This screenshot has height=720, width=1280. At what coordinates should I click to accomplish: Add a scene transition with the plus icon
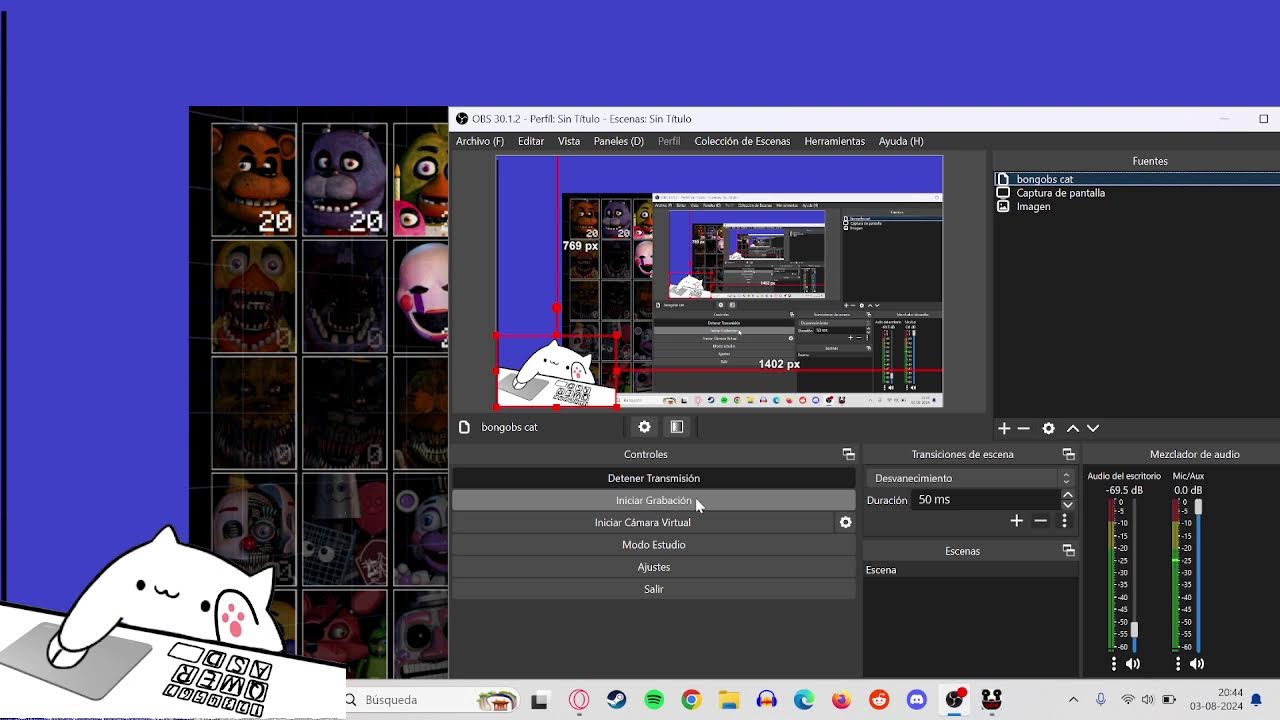[1016, 521]
